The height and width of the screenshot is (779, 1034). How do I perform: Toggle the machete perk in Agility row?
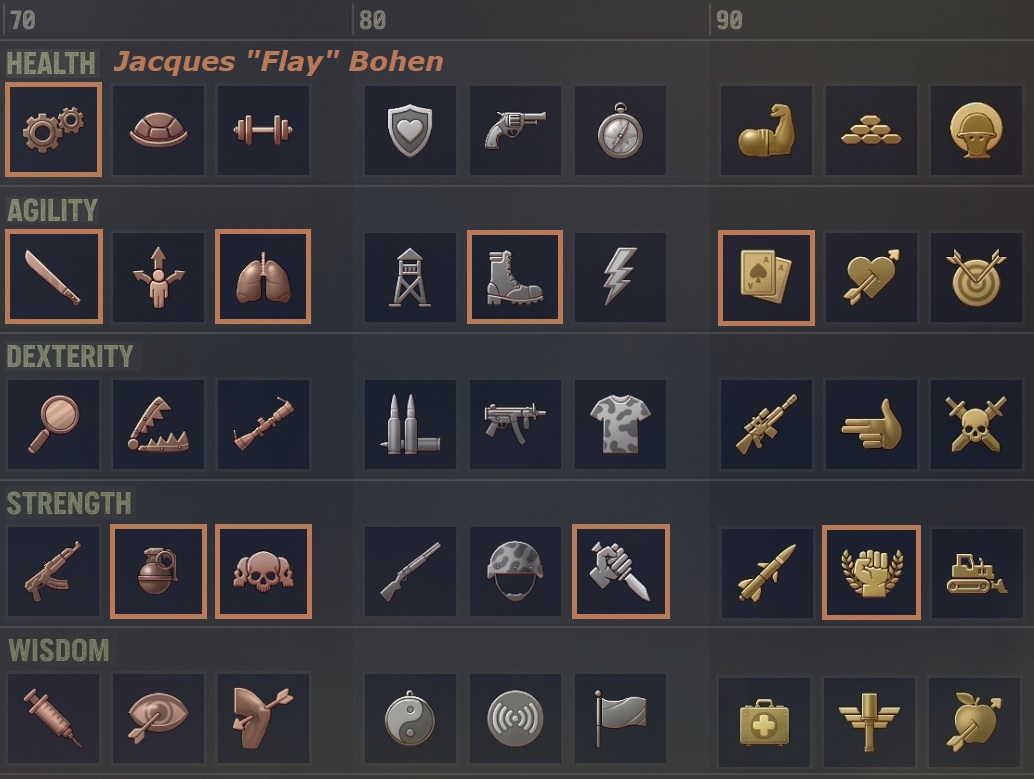point(53,276)
